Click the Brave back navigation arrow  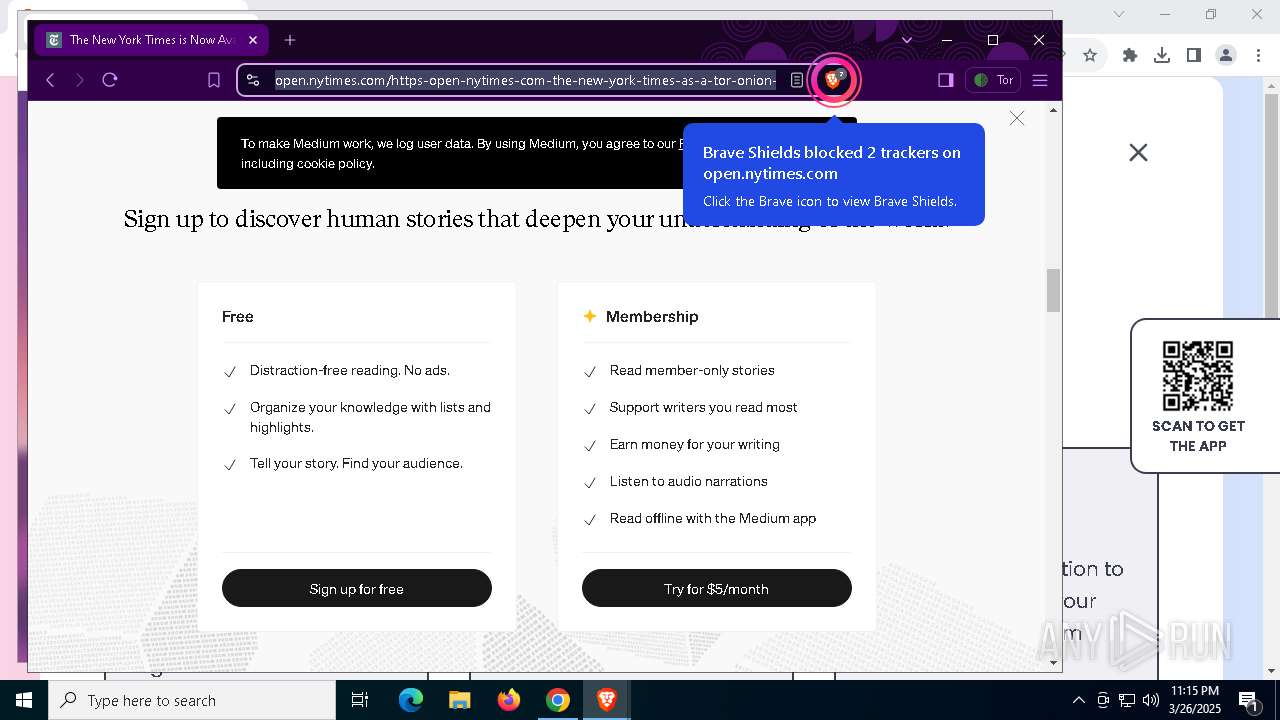(x=50, y=80)
